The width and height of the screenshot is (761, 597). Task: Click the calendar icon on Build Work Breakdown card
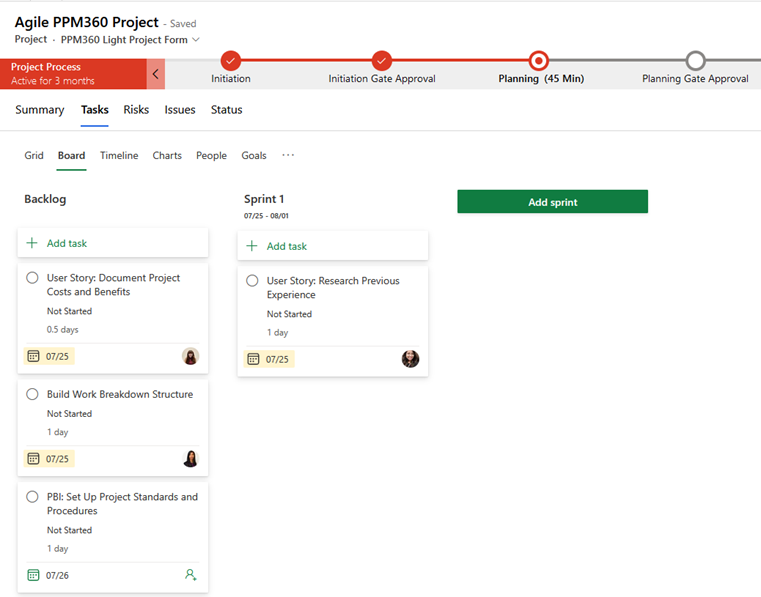[33, 459]
